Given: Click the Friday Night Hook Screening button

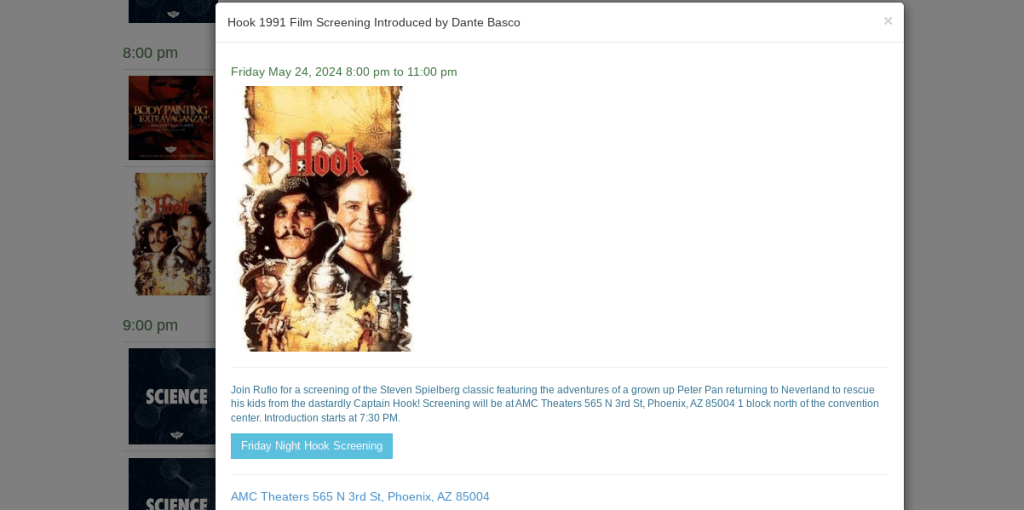Looking at the screenshot, I should pos(312,446).
